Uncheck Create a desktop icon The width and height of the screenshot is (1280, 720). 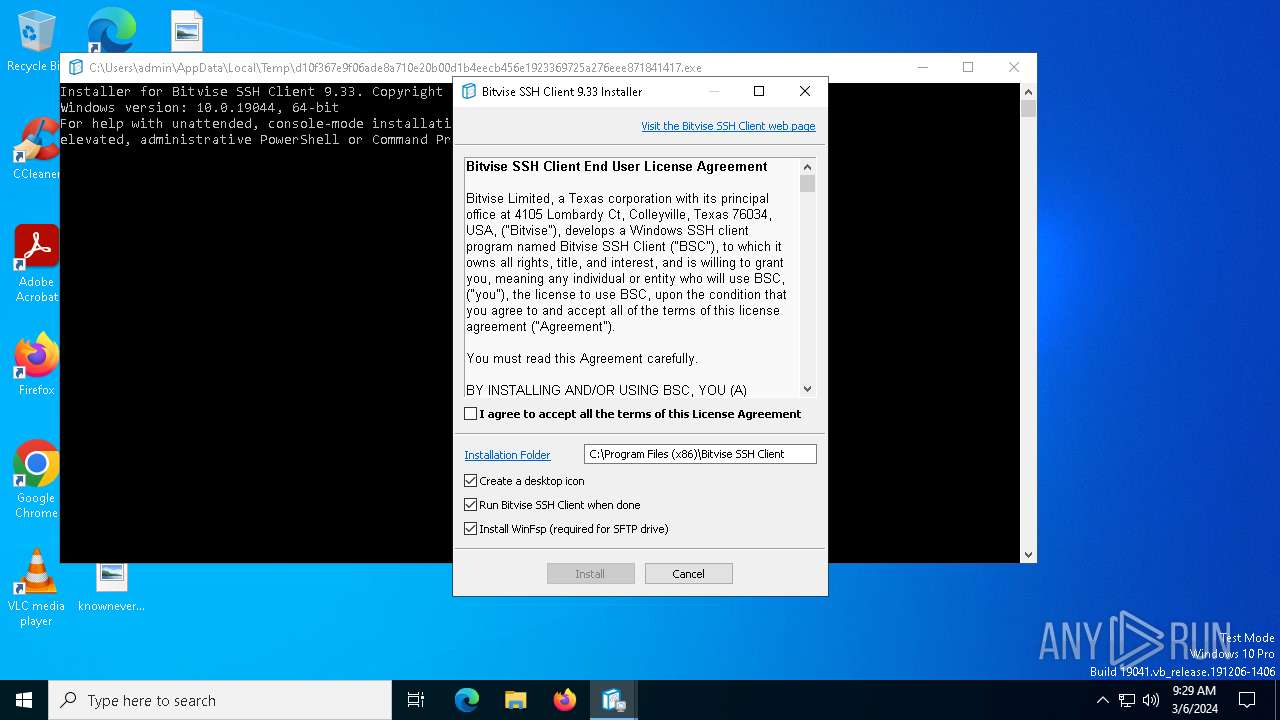tap(471, 481)
